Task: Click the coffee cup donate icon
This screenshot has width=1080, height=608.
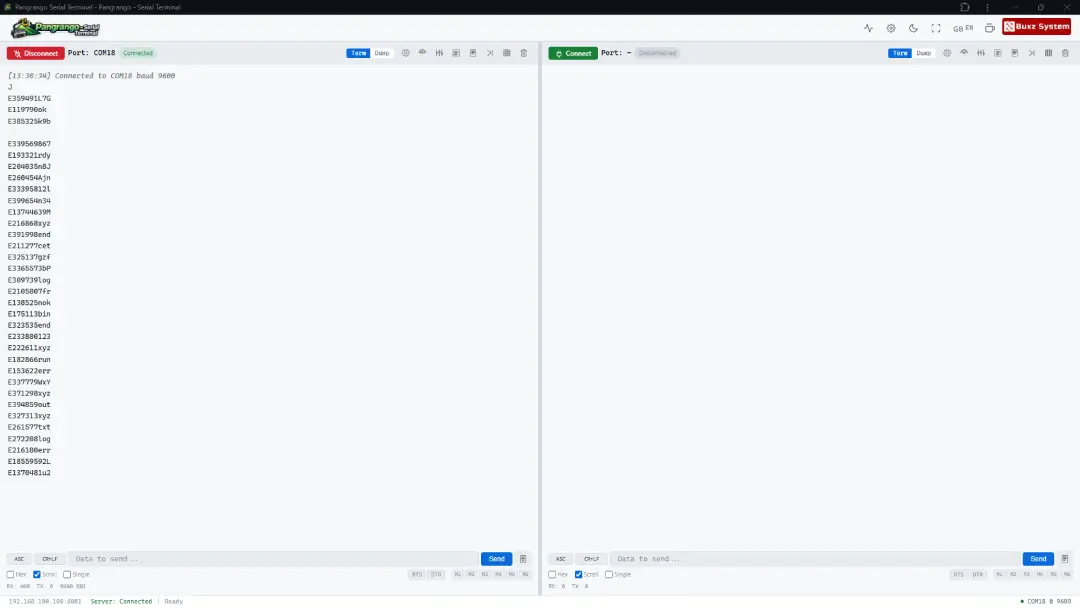Action: [x=990, y=28]
